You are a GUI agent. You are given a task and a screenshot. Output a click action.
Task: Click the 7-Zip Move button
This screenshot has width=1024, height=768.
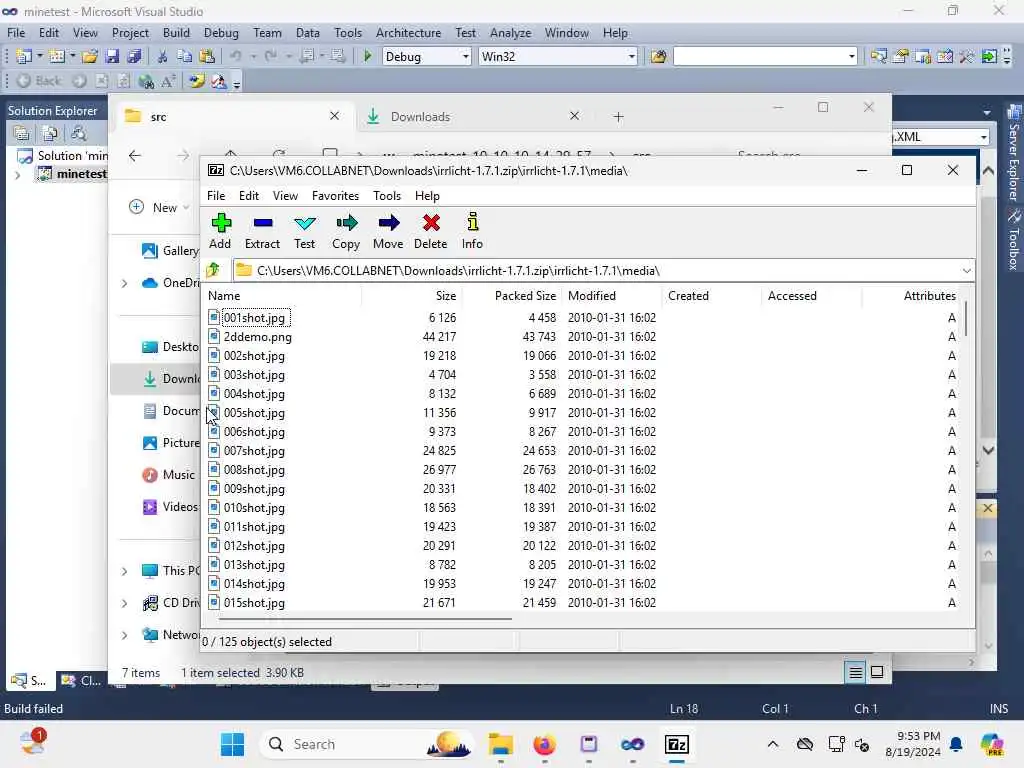[x=388, y=231]
